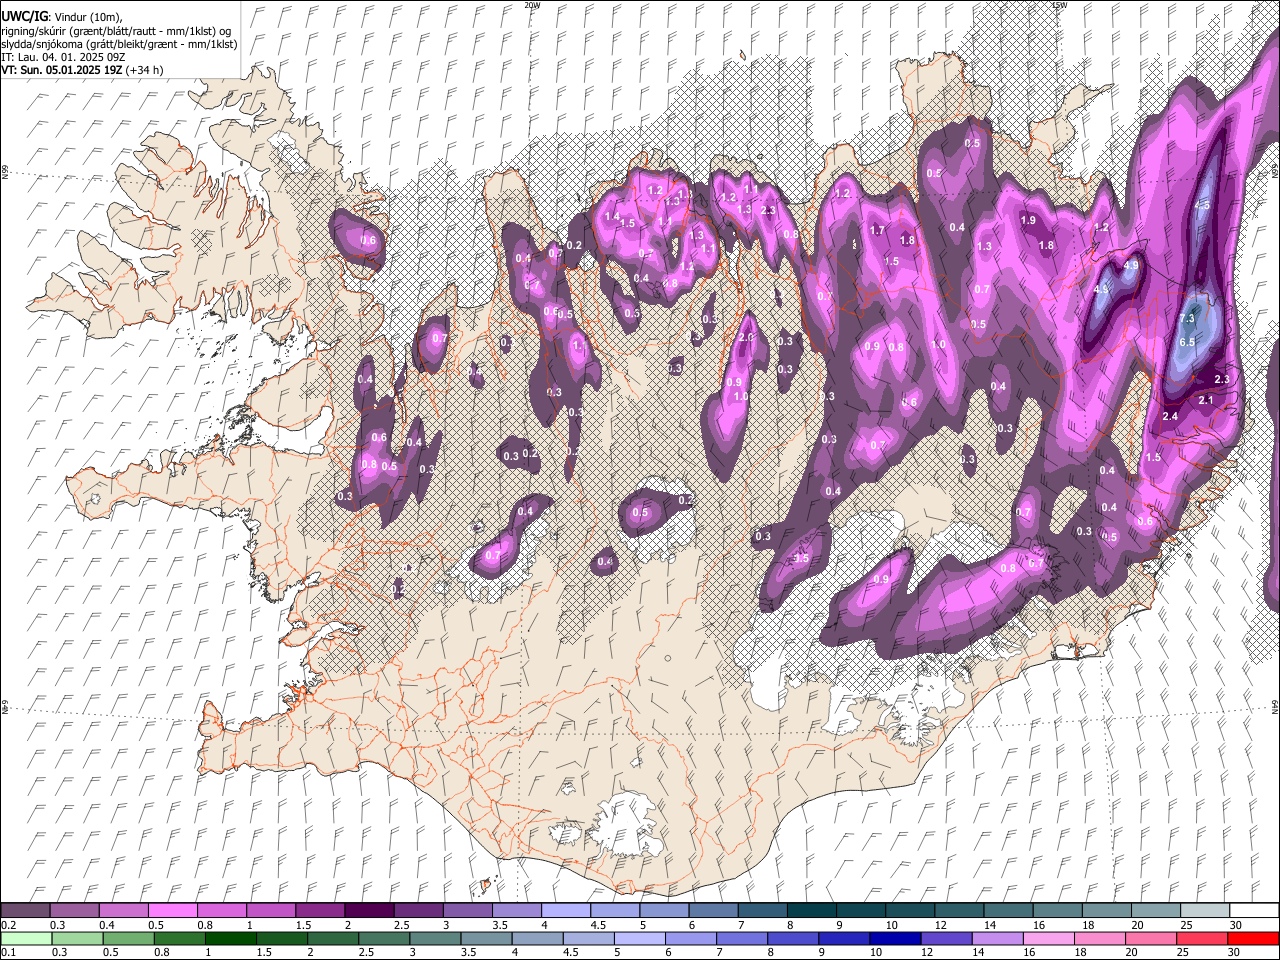Select the crimson 20–25 rain scale swatch
This screenshot has height=960, width=1280.
click(x=1150, y=938)
